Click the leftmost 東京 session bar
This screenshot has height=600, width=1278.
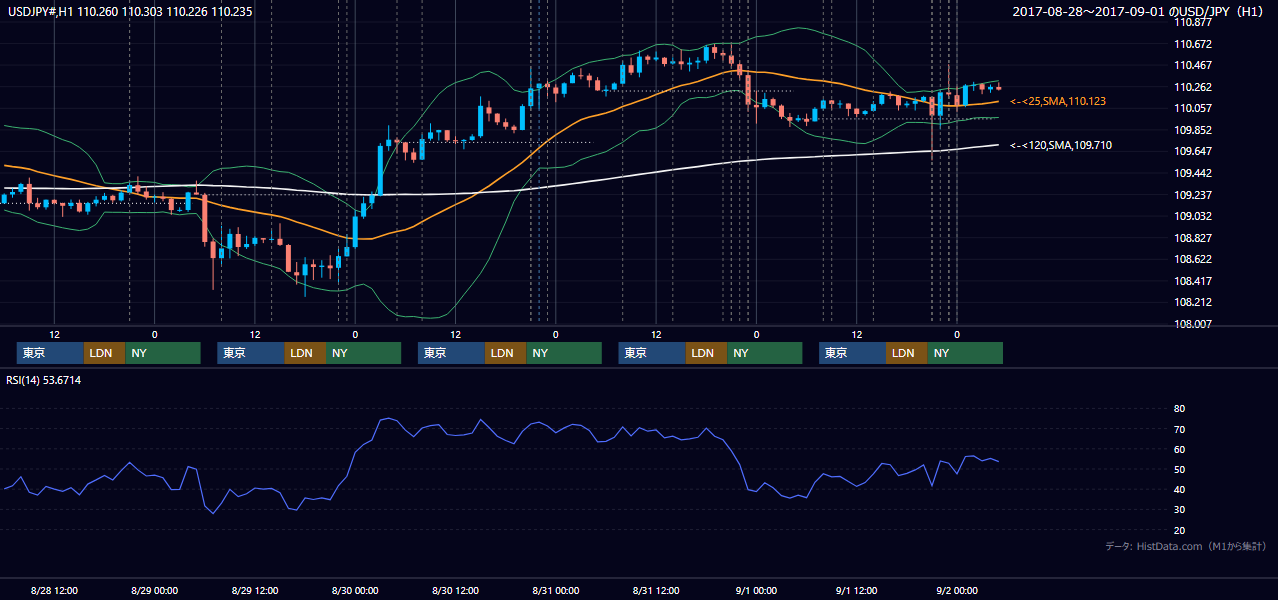(50, 353)
